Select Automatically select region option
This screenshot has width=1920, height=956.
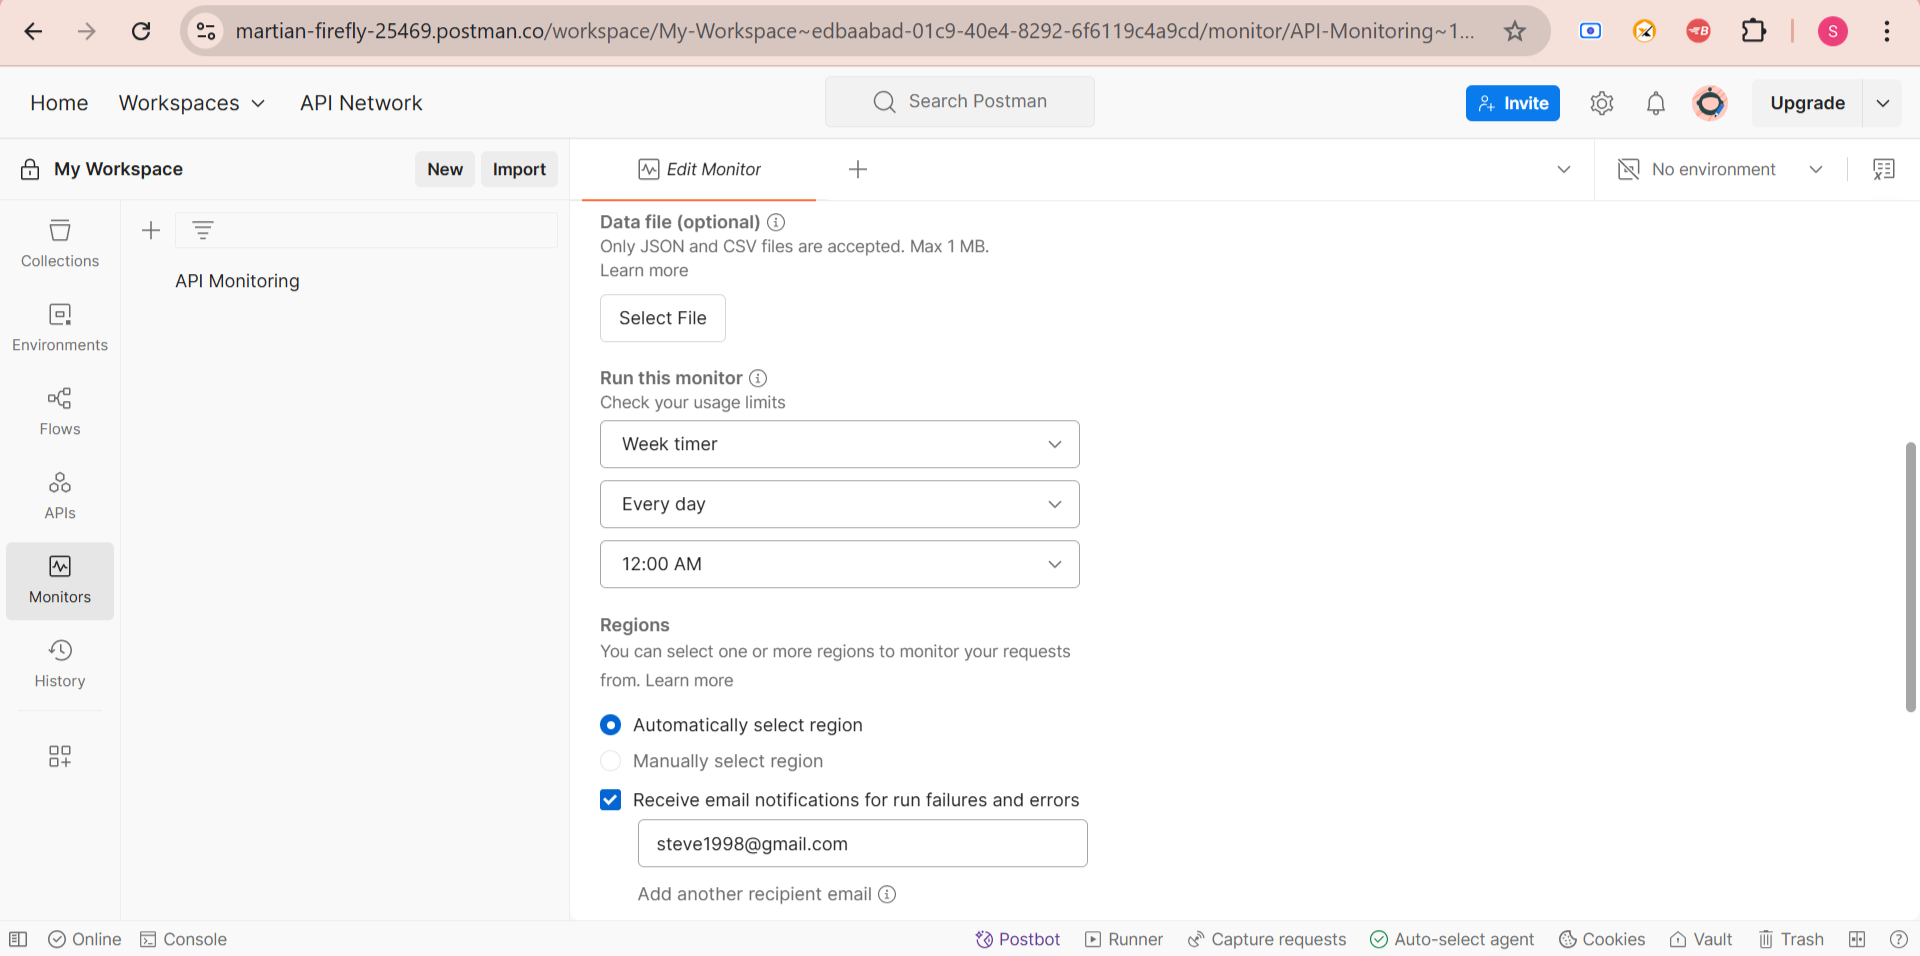[610, 725]
